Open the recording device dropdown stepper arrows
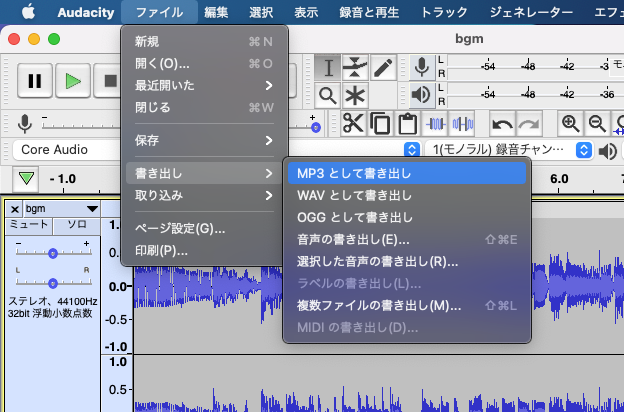Screen dimensions: 624x412 coord(412,150)
